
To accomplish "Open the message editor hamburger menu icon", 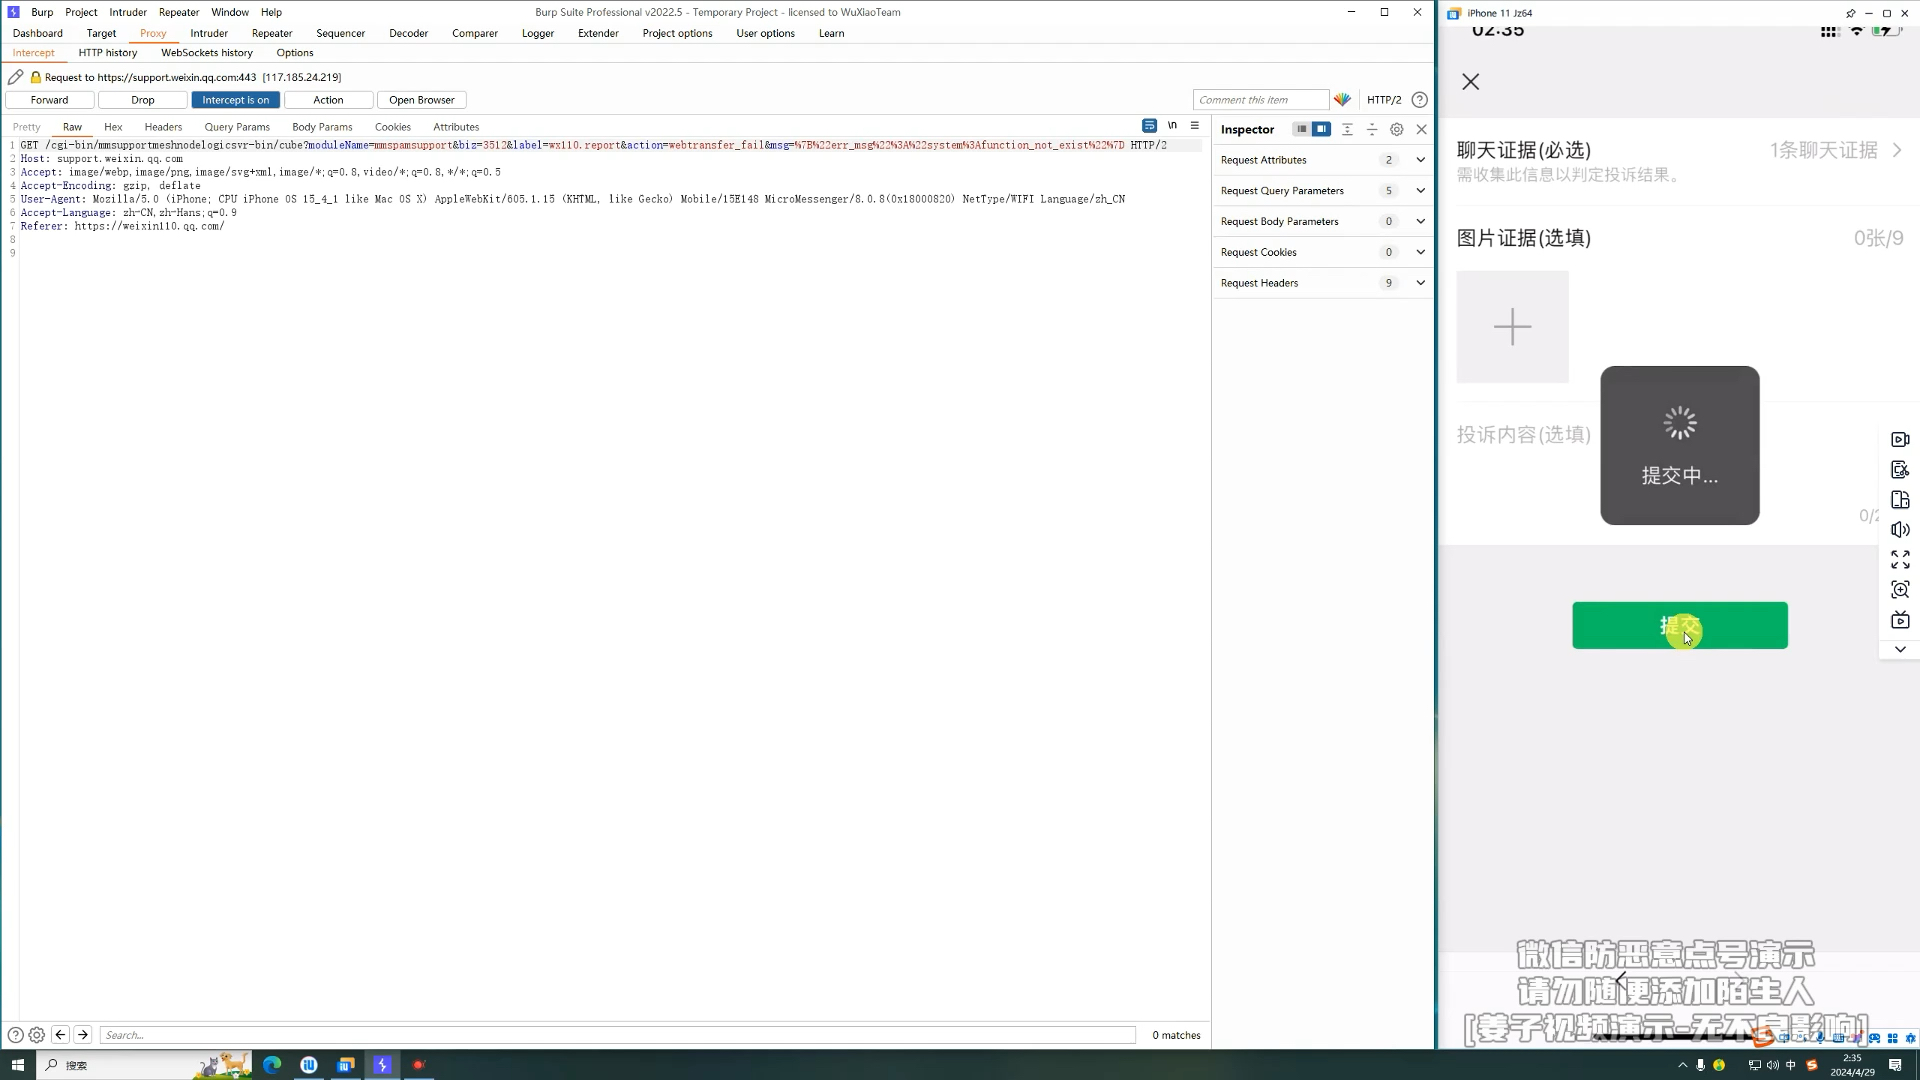I will 1195,126.
